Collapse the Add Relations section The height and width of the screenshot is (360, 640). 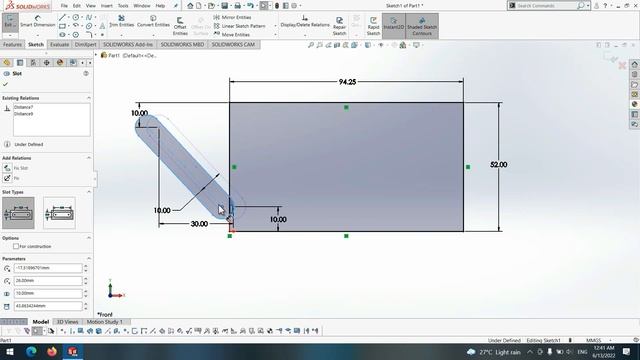tap(89, 158)
